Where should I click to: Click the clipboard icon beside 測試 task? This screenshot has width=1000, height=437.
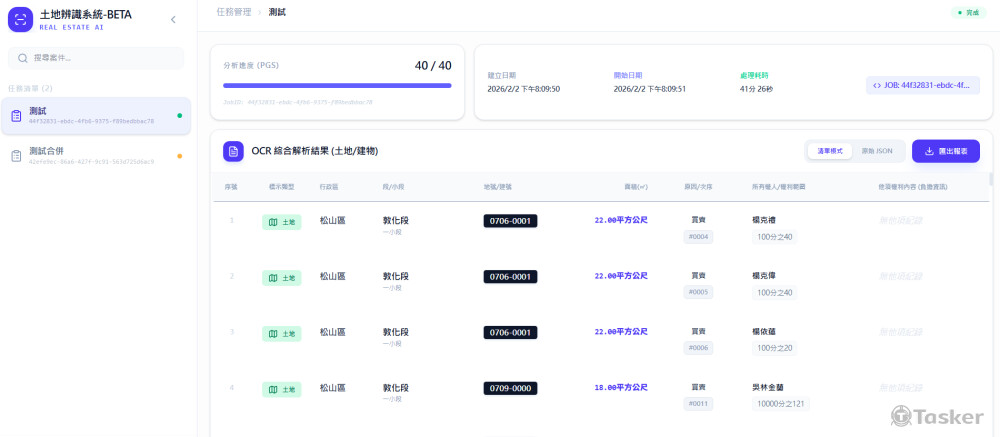(16, 116)
